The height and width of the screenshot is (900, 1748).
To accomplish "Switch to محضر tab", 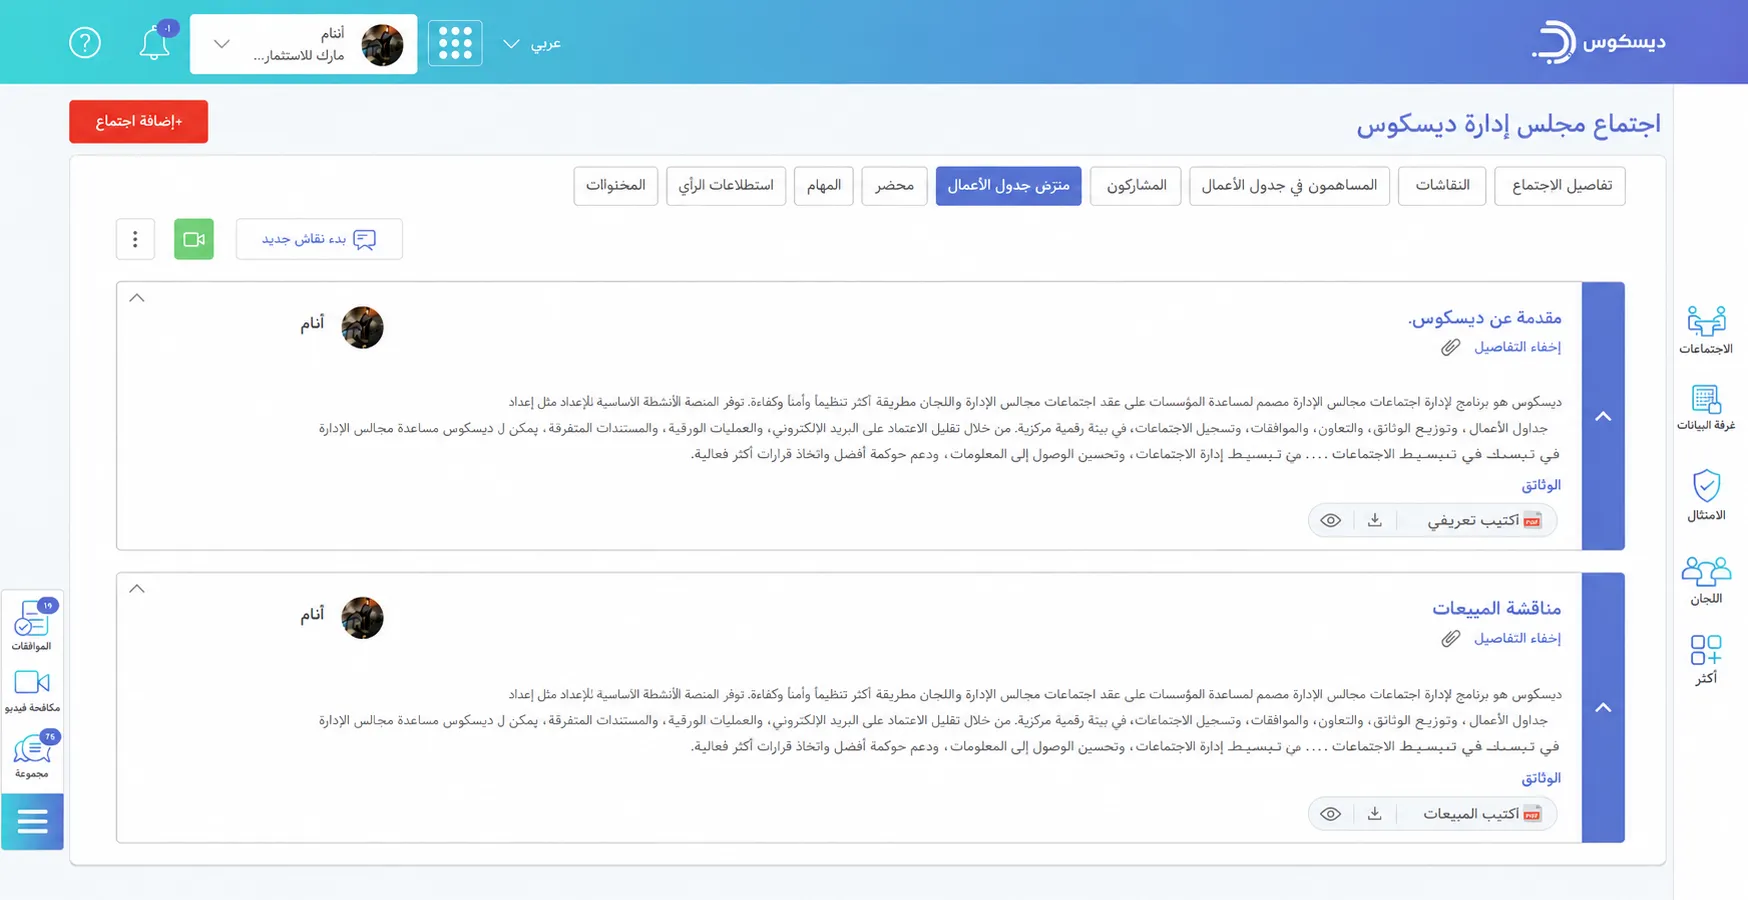I will coord(895,186).
